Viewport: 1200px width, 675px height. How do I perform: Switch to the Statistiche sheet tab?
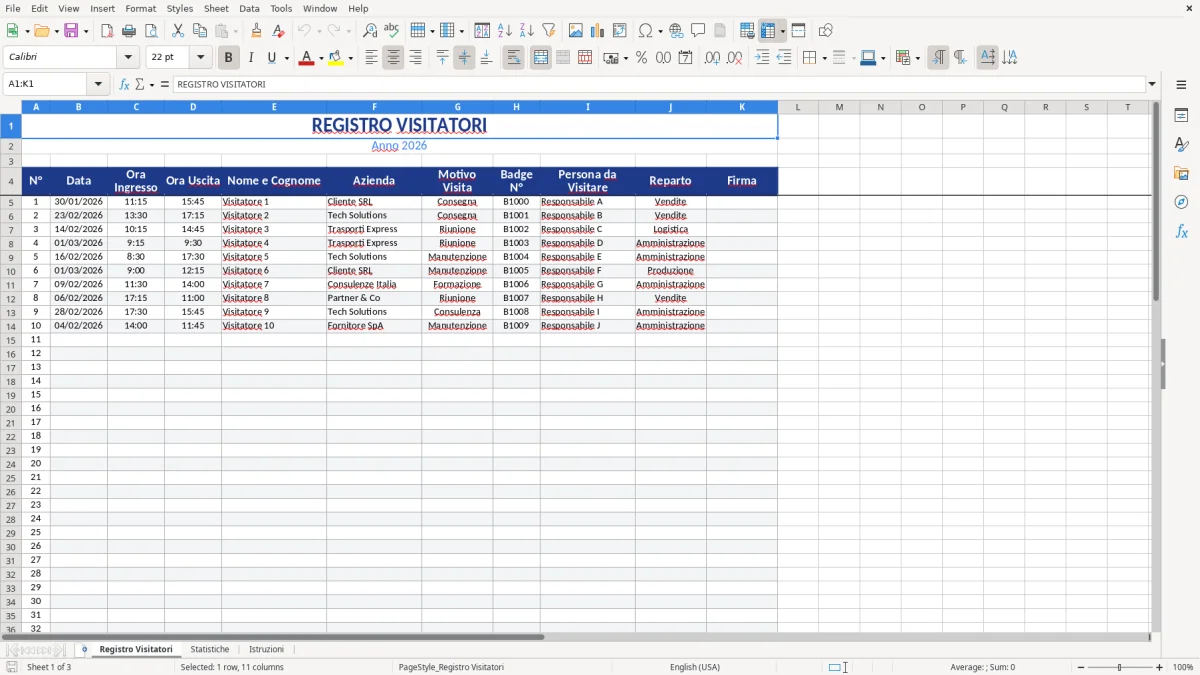click(x=210, y=648)
